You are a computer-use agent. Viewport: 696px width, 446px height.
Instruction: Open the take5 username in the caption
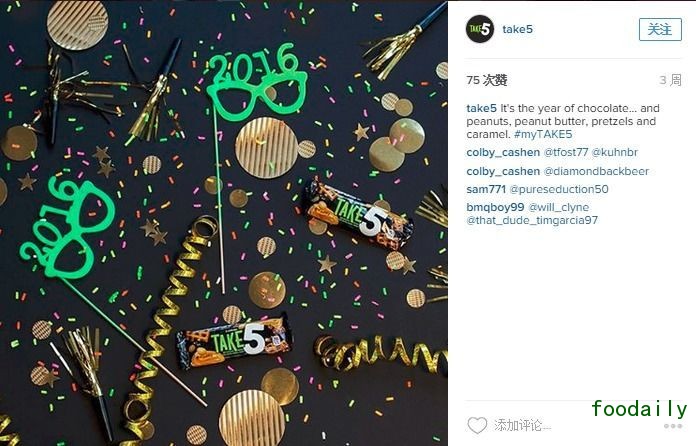click(x=481, y=108)
